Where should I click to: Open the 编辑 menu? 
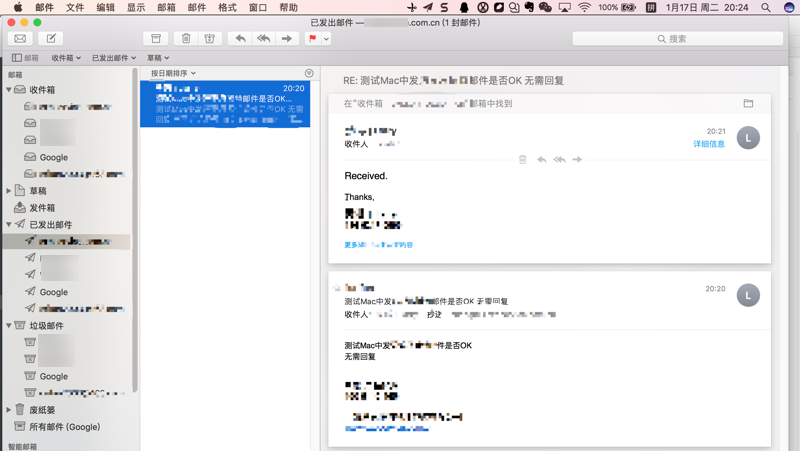pos(106,7)
